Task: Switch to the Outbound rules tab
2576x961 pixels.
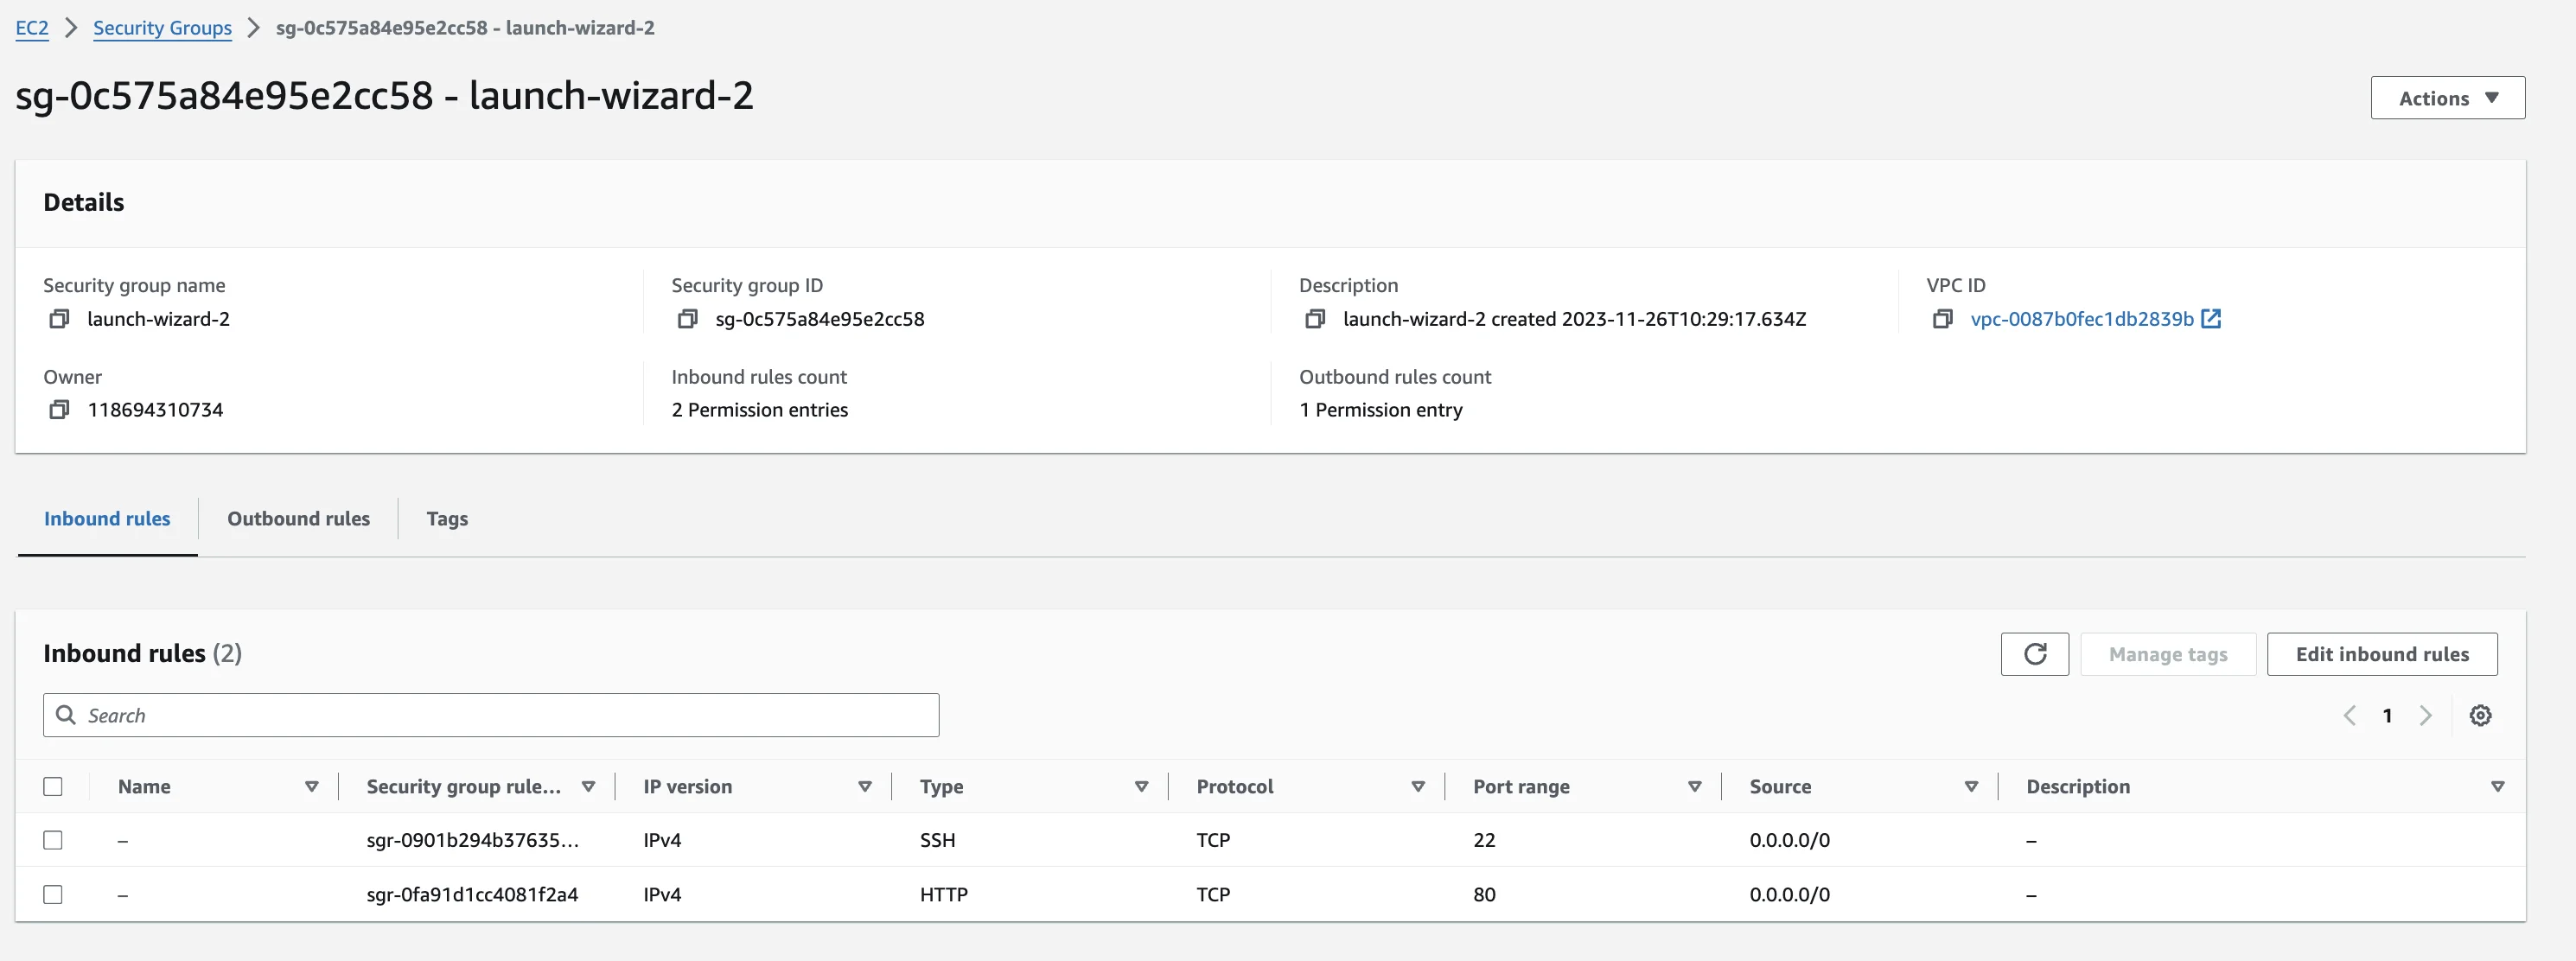Action: [x=298, y=518]
